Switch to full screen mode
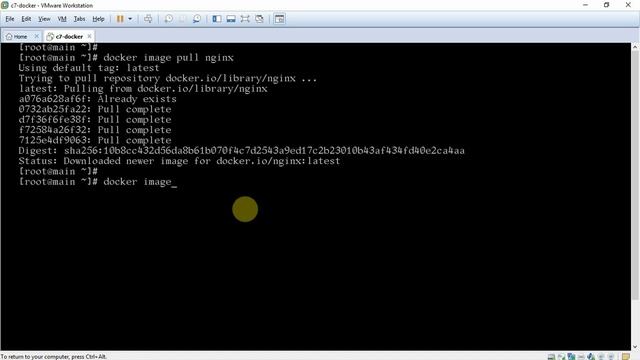 (x=245, y=19)
